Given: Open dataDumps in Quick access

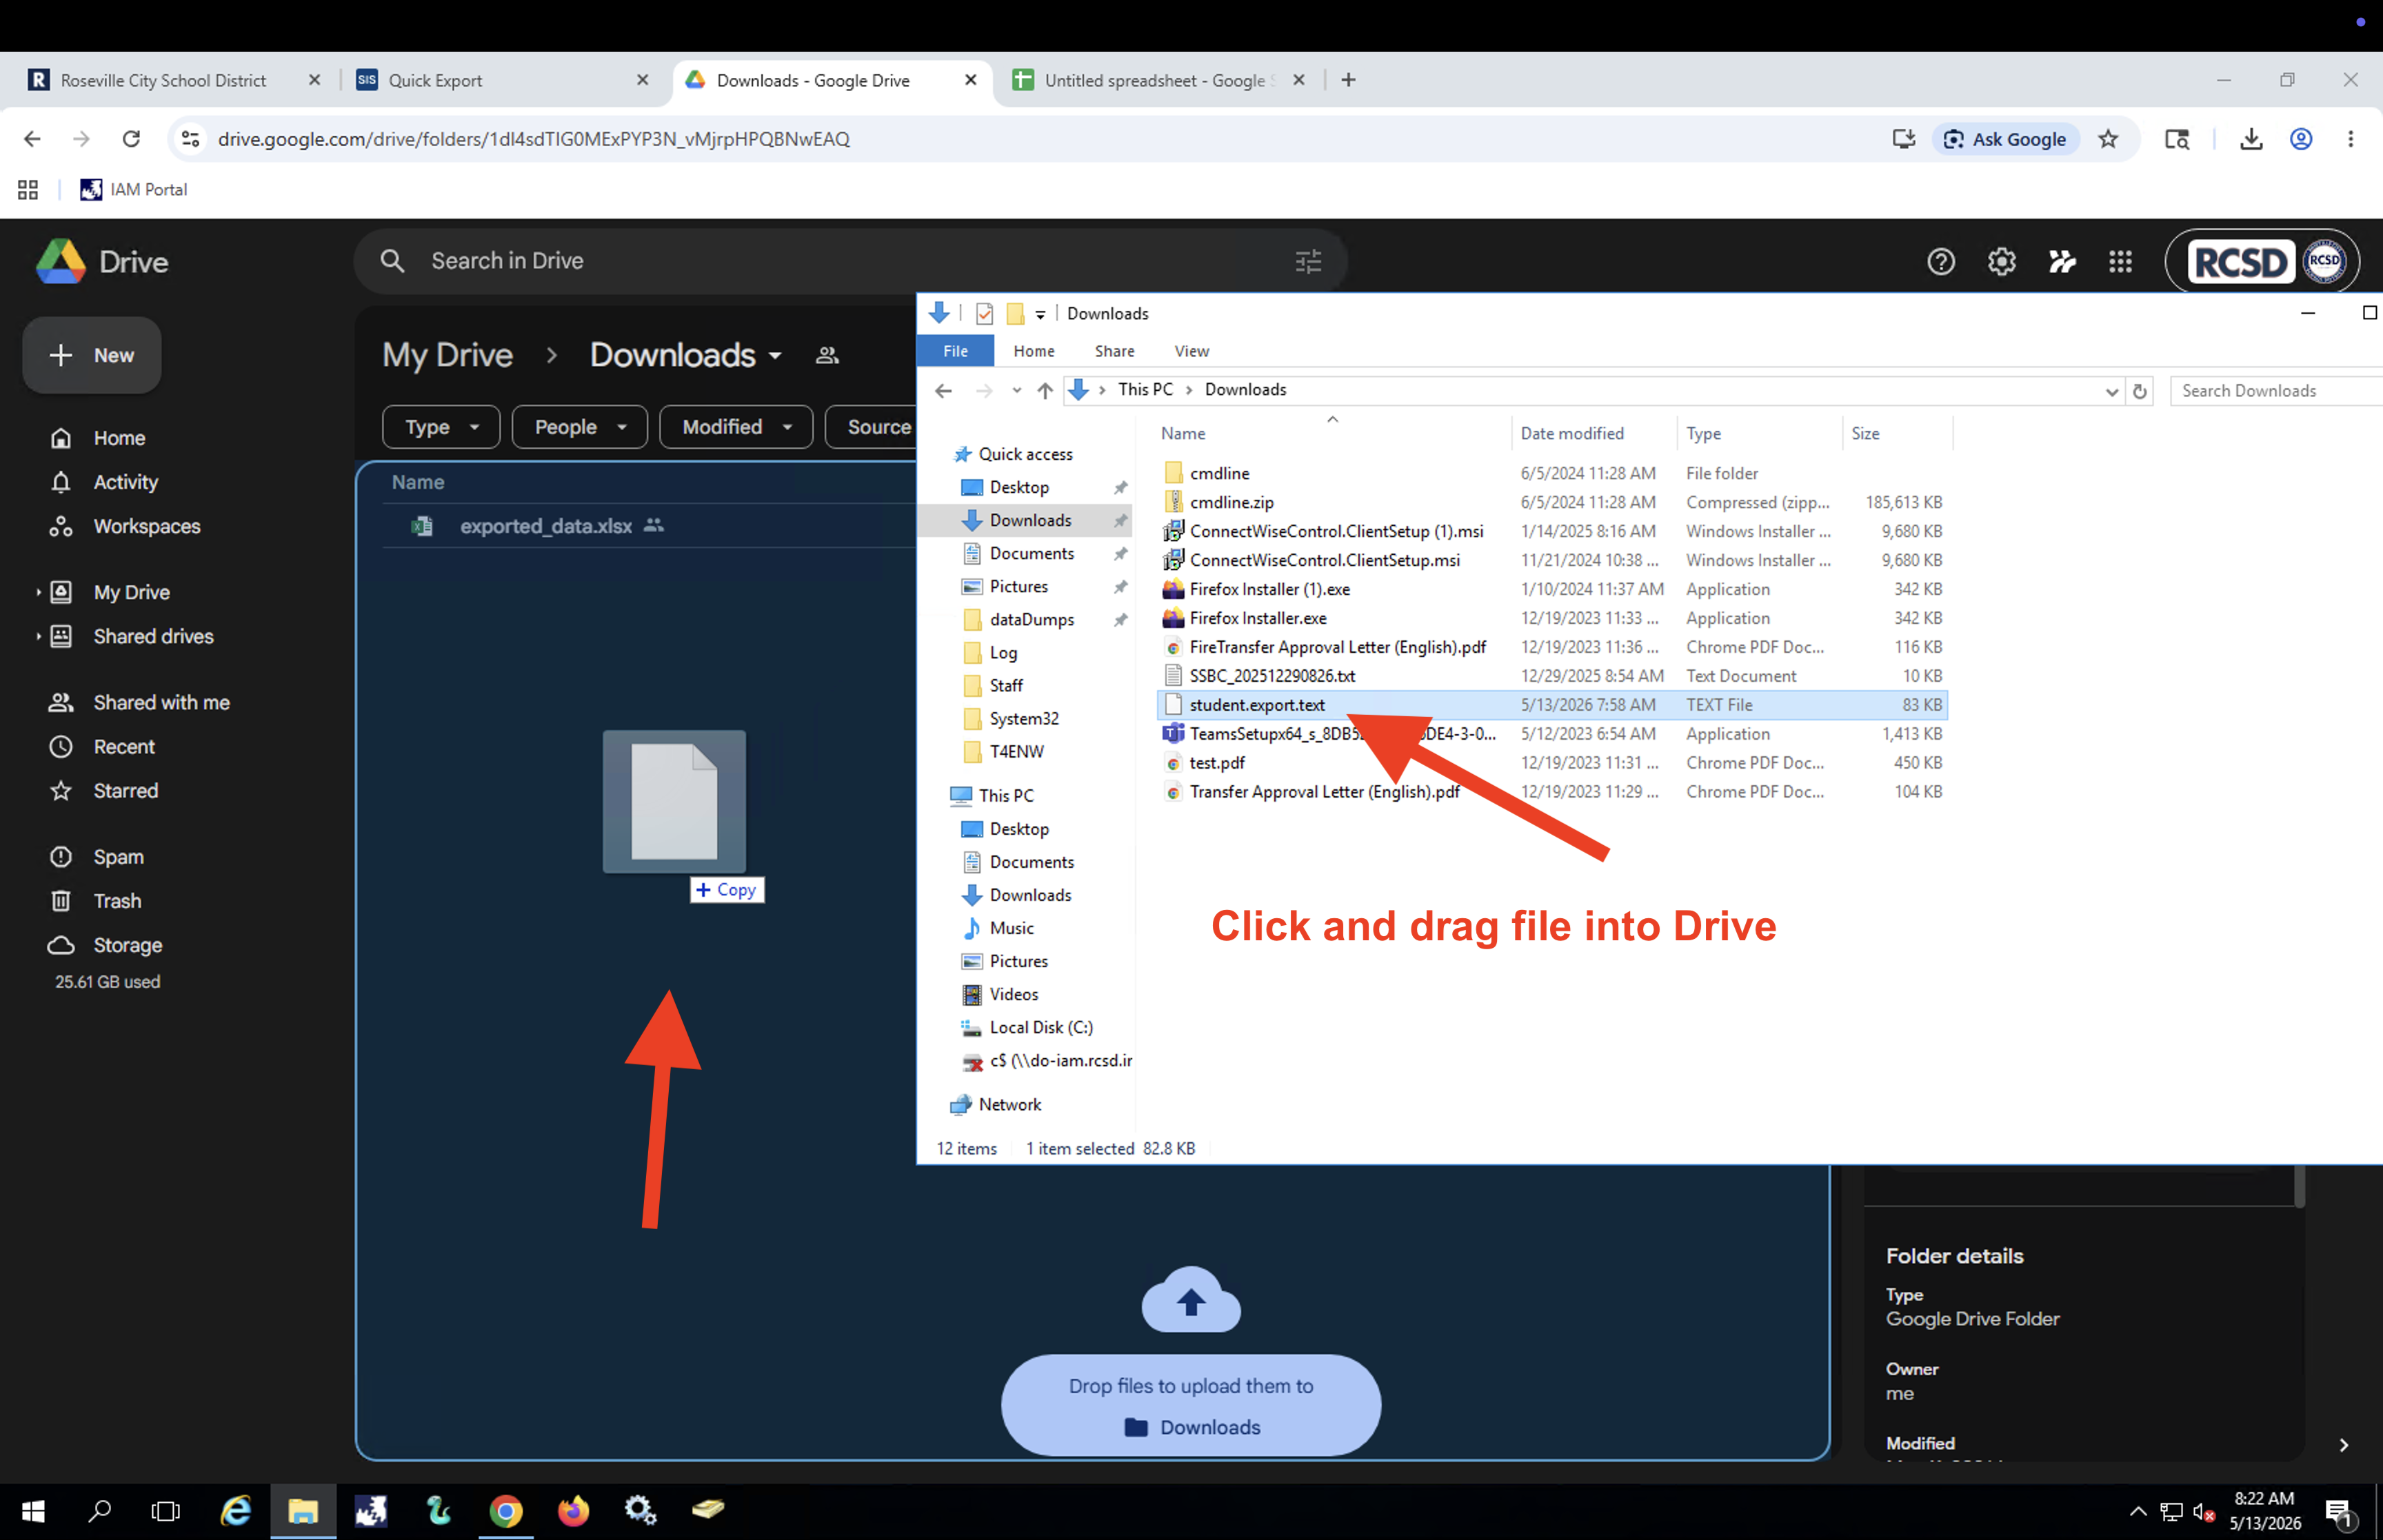Looking at the screenshot, I should [x=1031, y=620].
